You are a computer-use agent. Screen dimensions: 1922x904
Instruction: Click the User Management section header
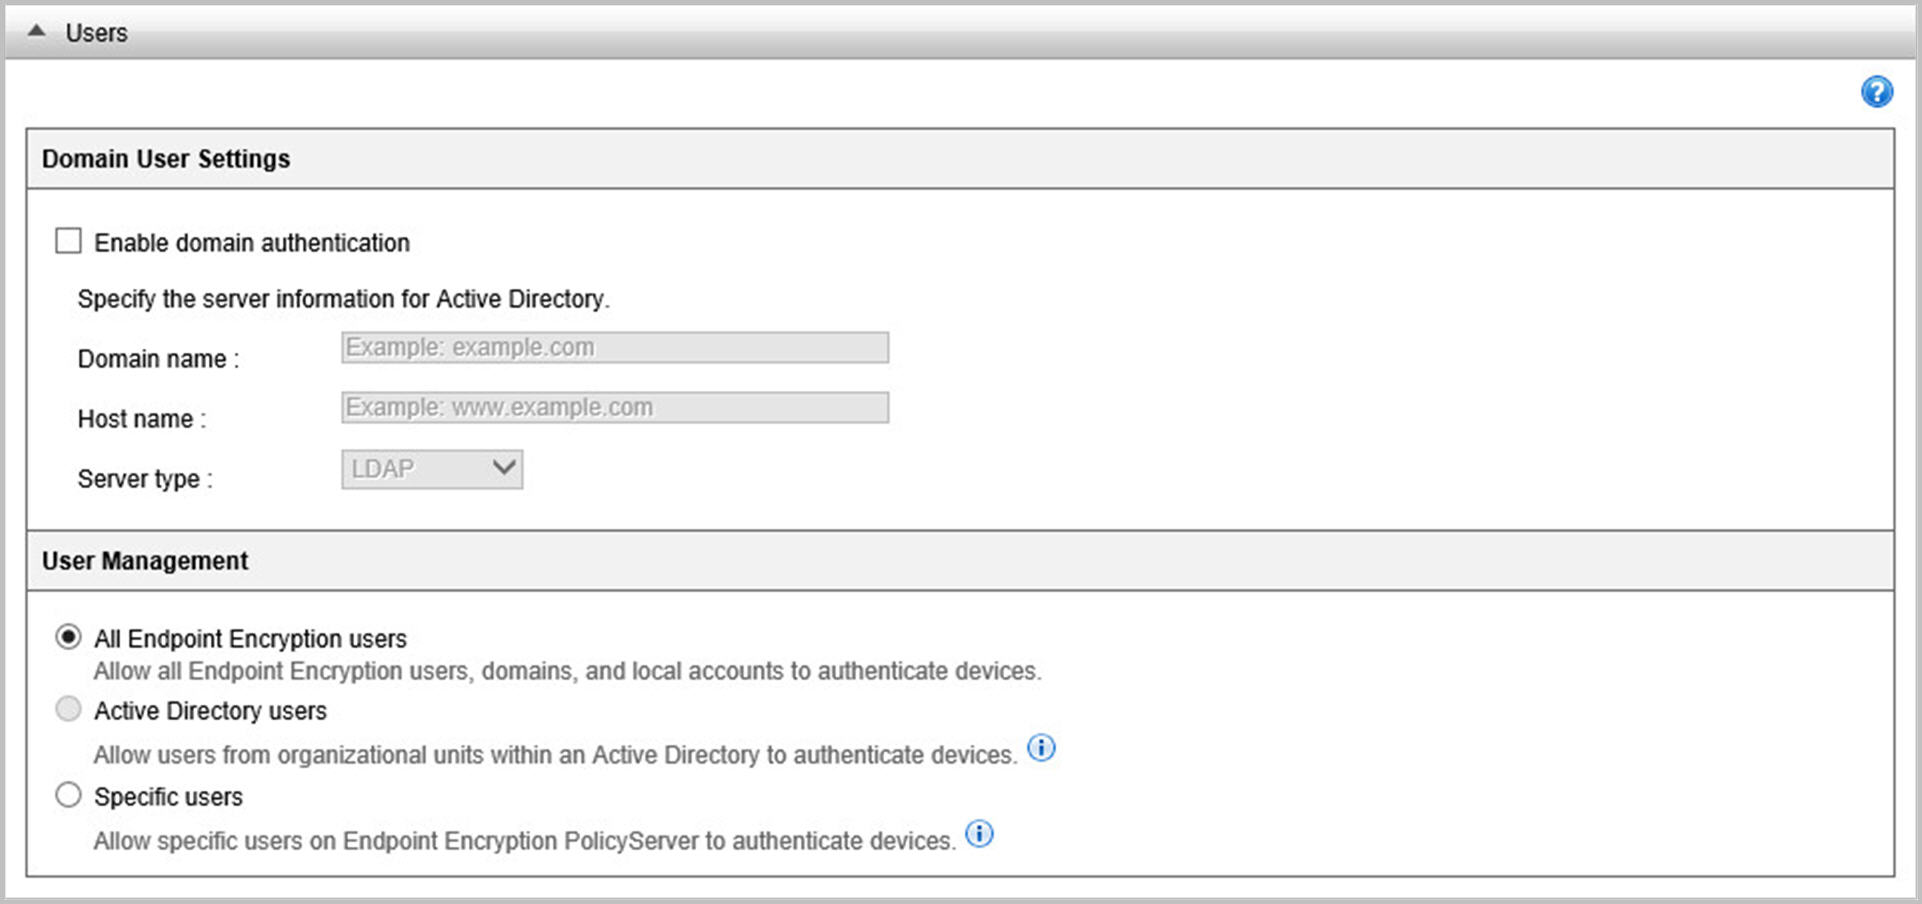pyautogui.click(x=144, y=560)
